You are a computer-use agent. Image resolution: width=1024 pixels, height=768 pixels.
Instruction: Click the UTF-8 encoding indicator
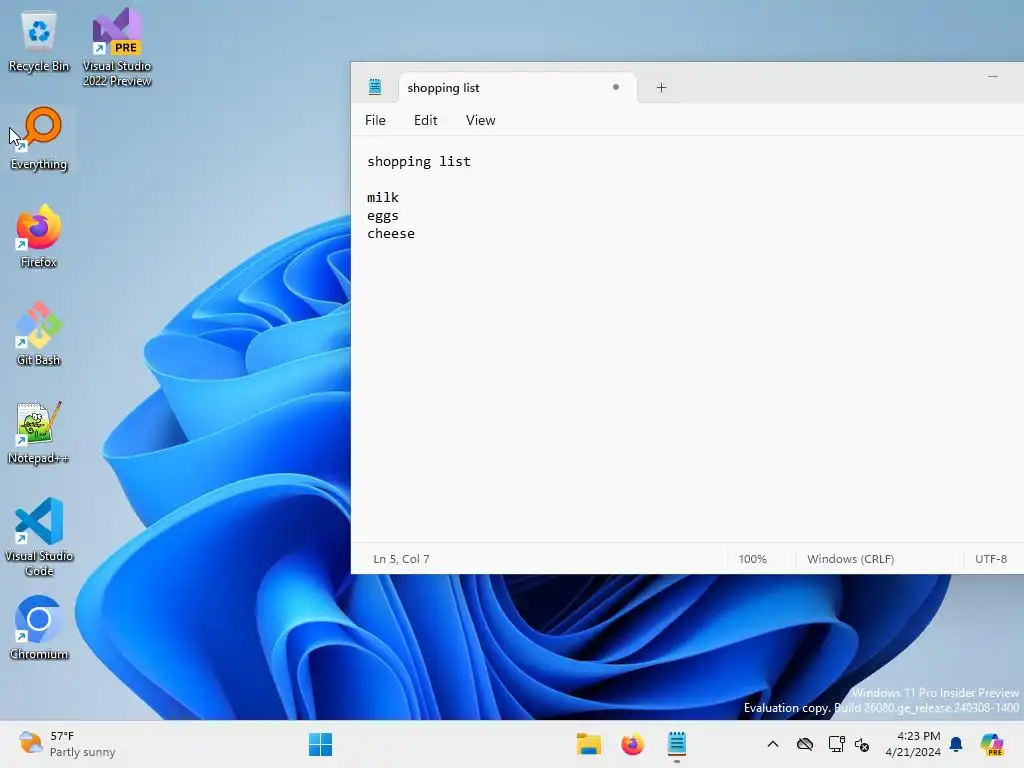(991, 559)
